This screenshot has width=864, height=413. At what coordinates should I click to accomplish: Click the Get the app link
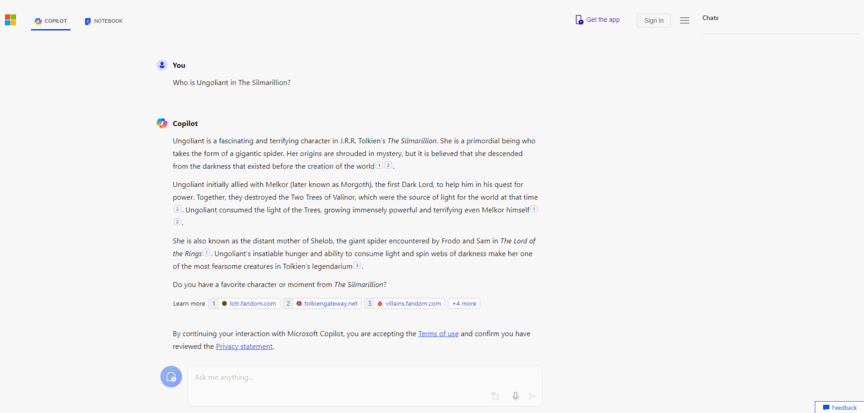pyautogui.click(x=597, y=20)
